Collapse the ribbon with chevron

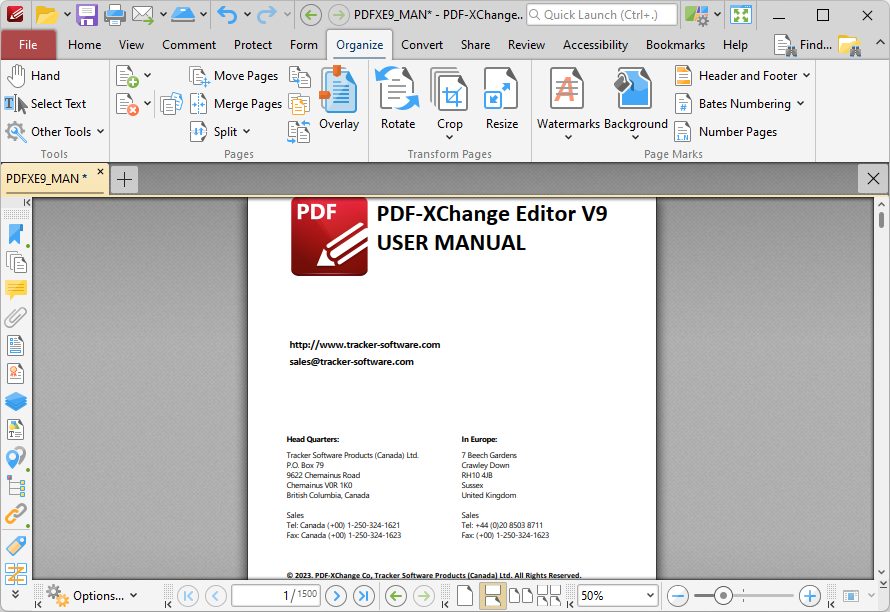879,43
